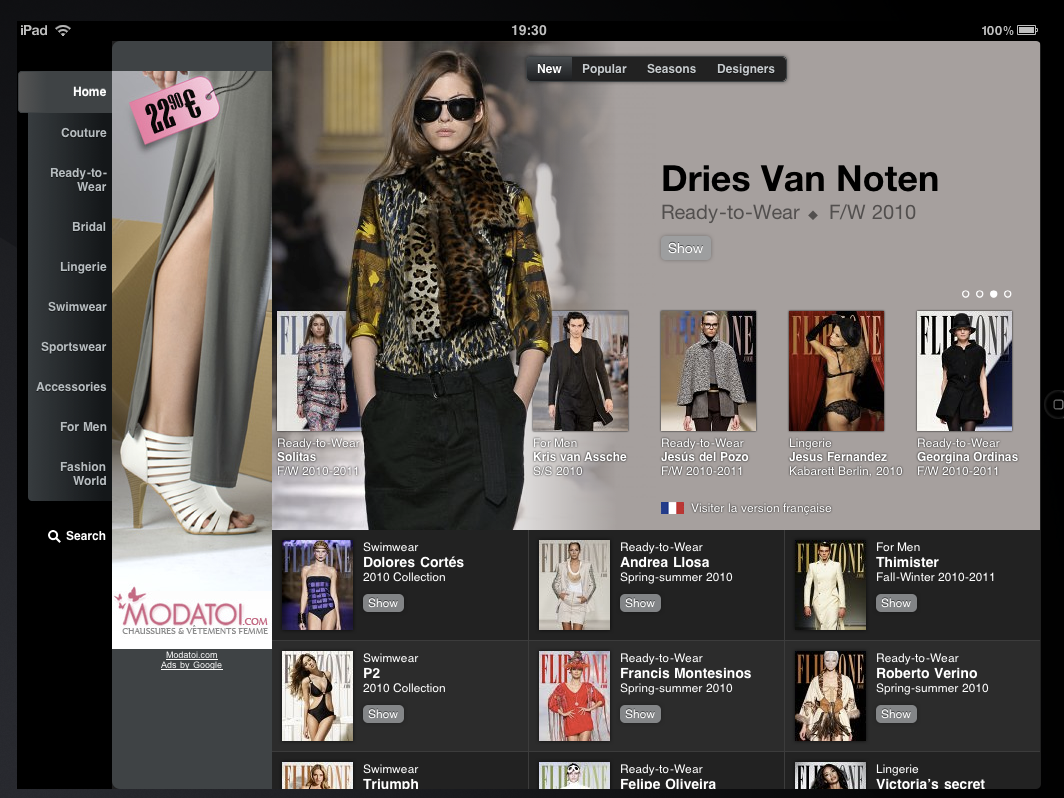Open the For Men category
The image size is (1064, 798).
(82, 426)
